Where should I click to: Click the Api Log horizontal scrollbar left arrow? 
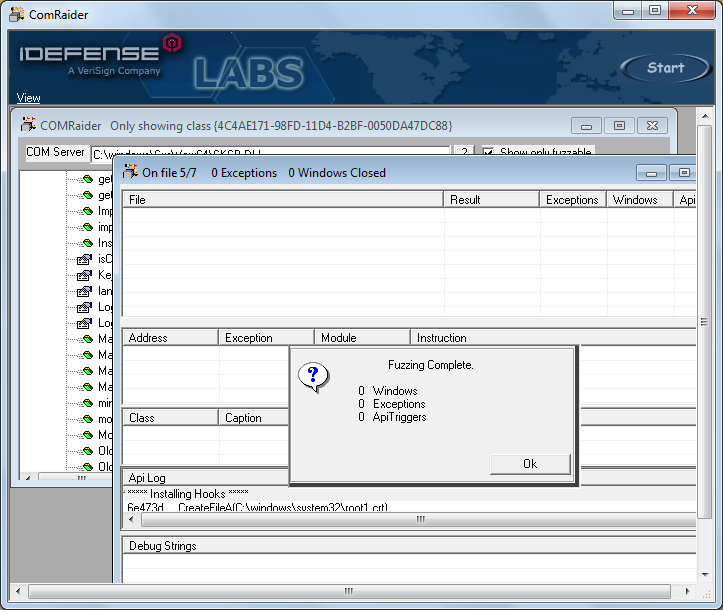132,520
